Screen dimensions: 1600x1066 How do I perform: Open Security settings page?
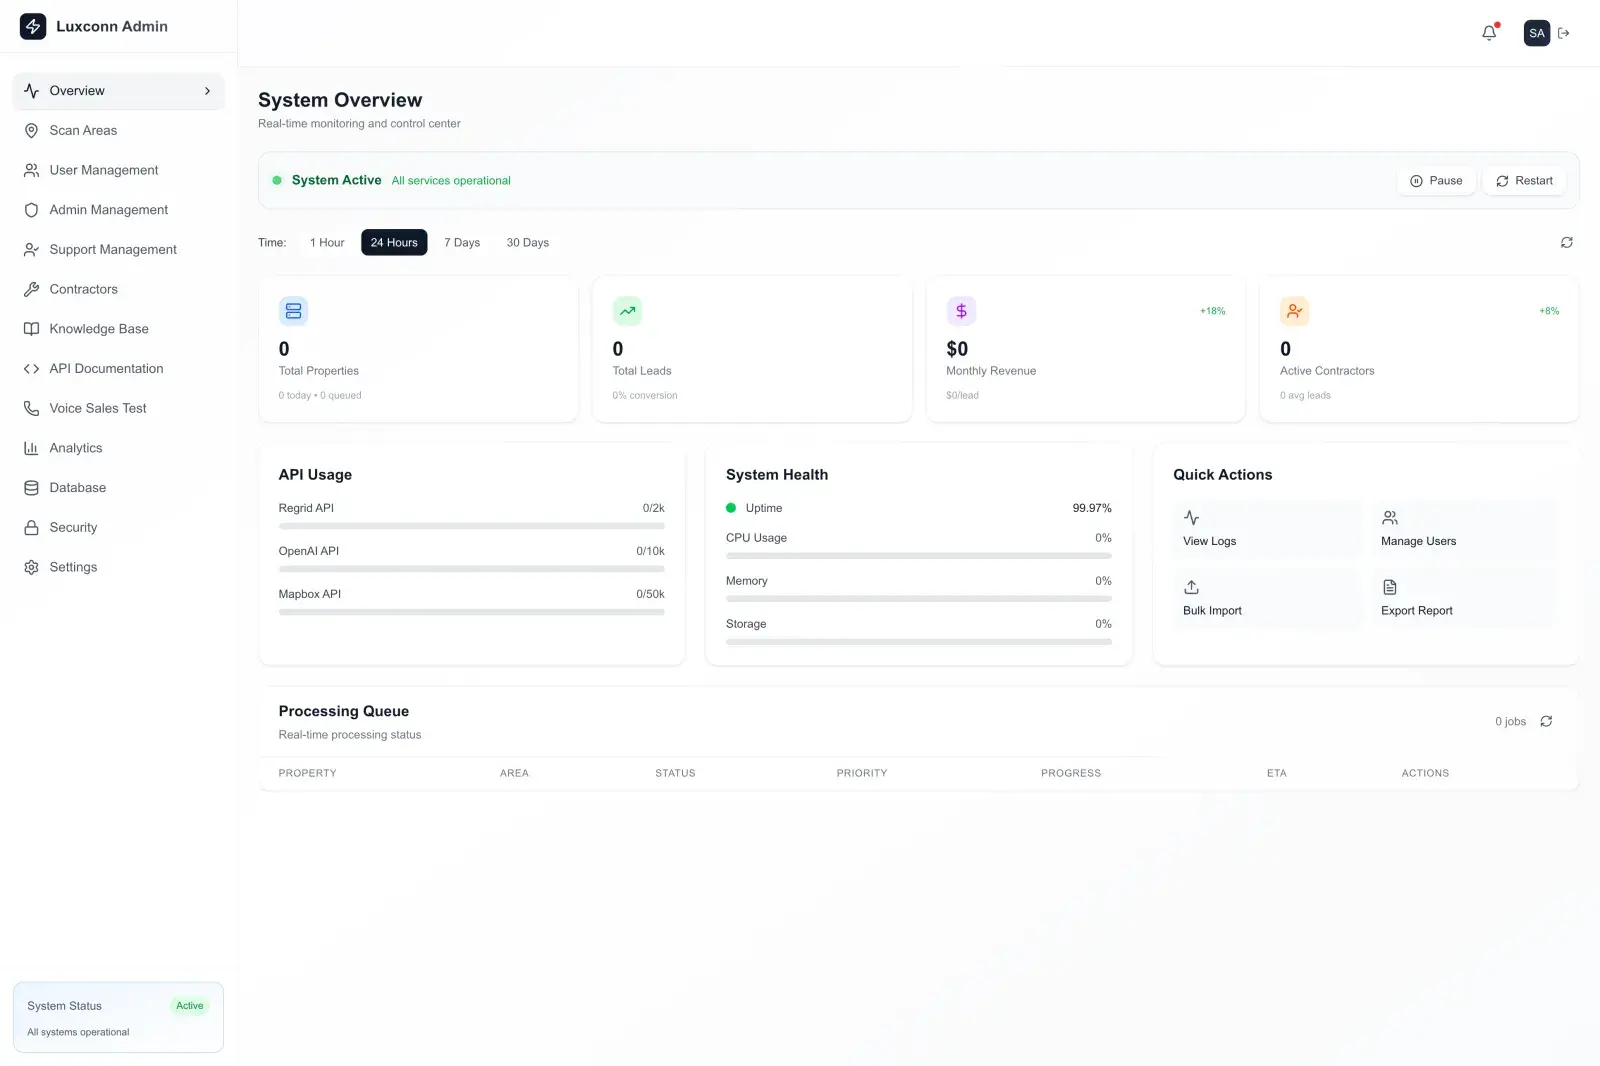[118, 527]
